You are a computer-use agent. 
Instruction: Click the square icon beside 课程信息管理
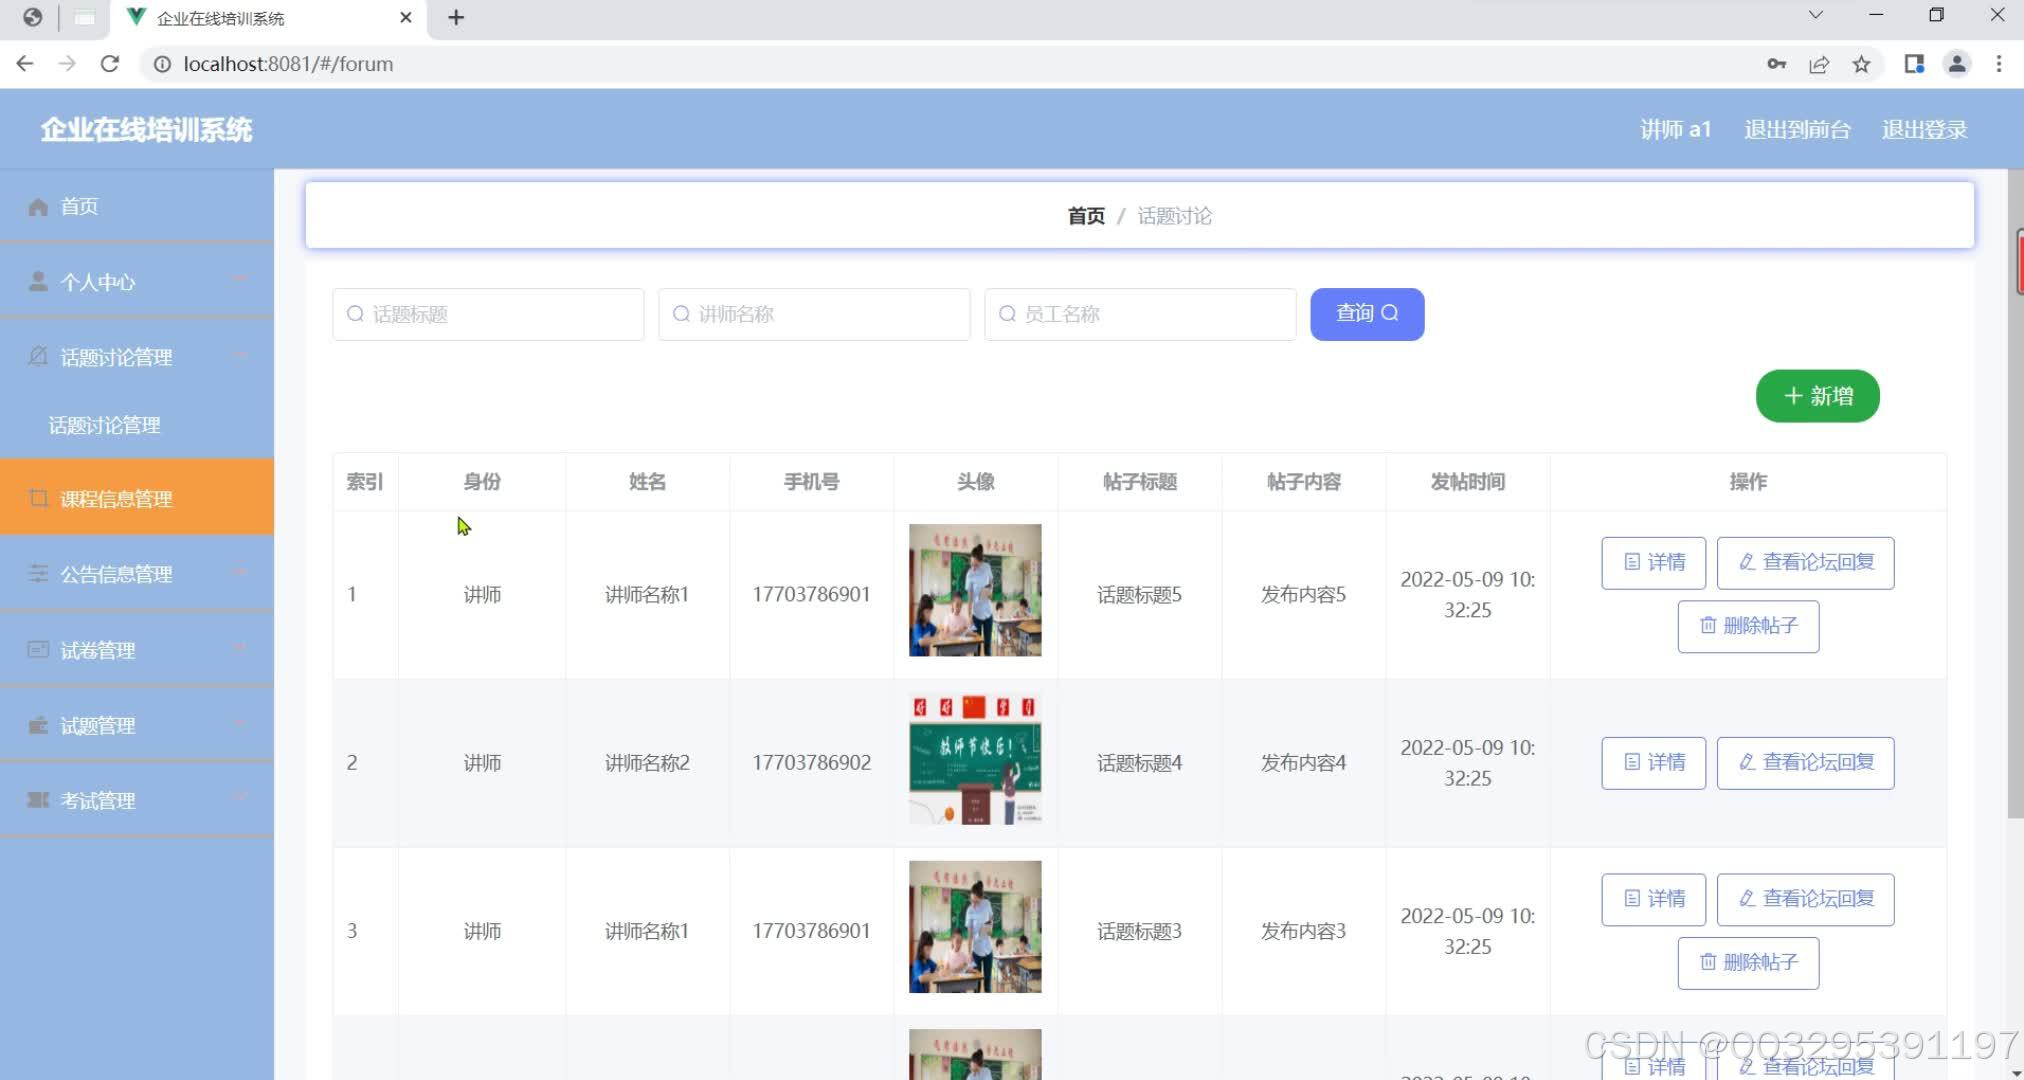click(x=38, y=498)
